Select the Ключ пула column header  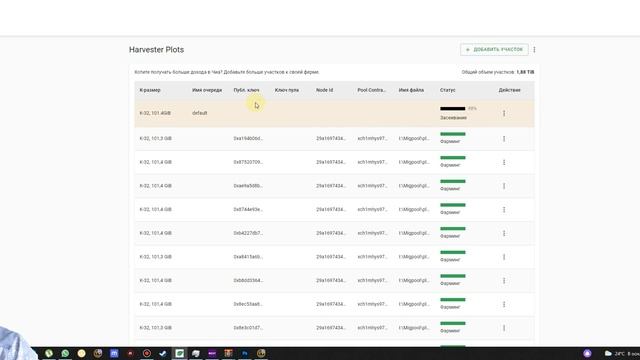(x=287, y=90)
